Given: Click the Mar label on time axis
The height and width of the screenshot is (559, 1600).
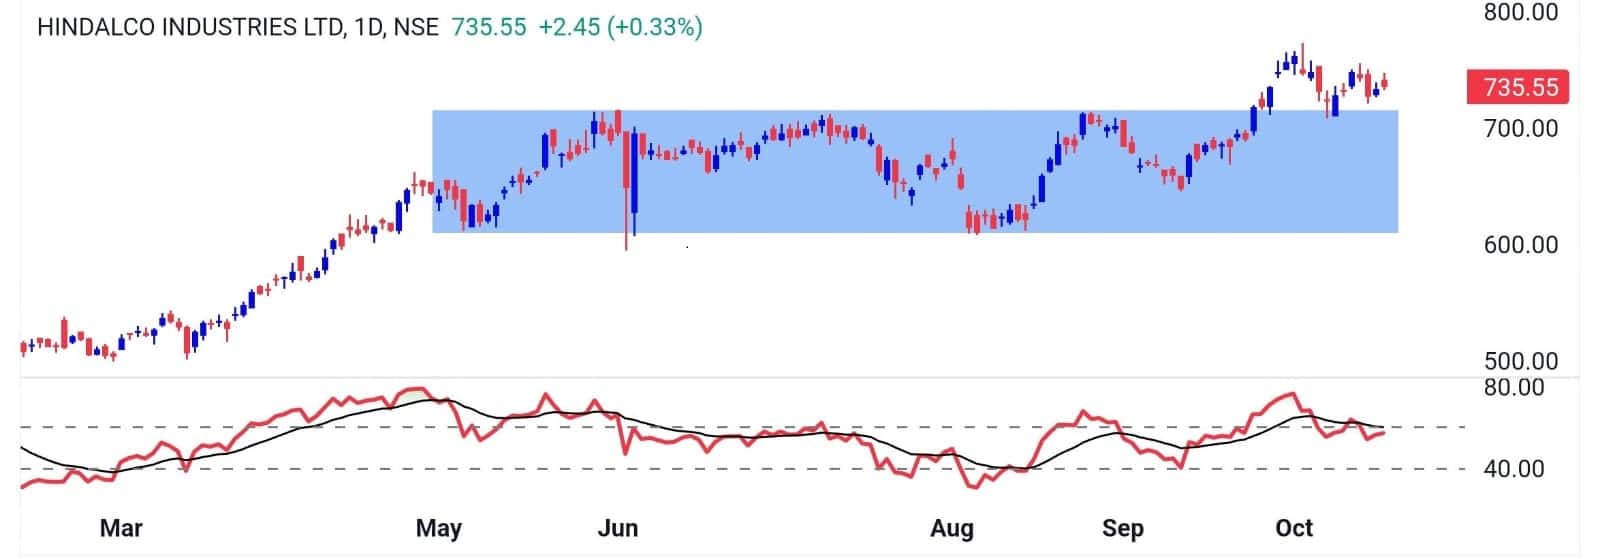Looking at the screenshot, I should click(x=121, y=528).
